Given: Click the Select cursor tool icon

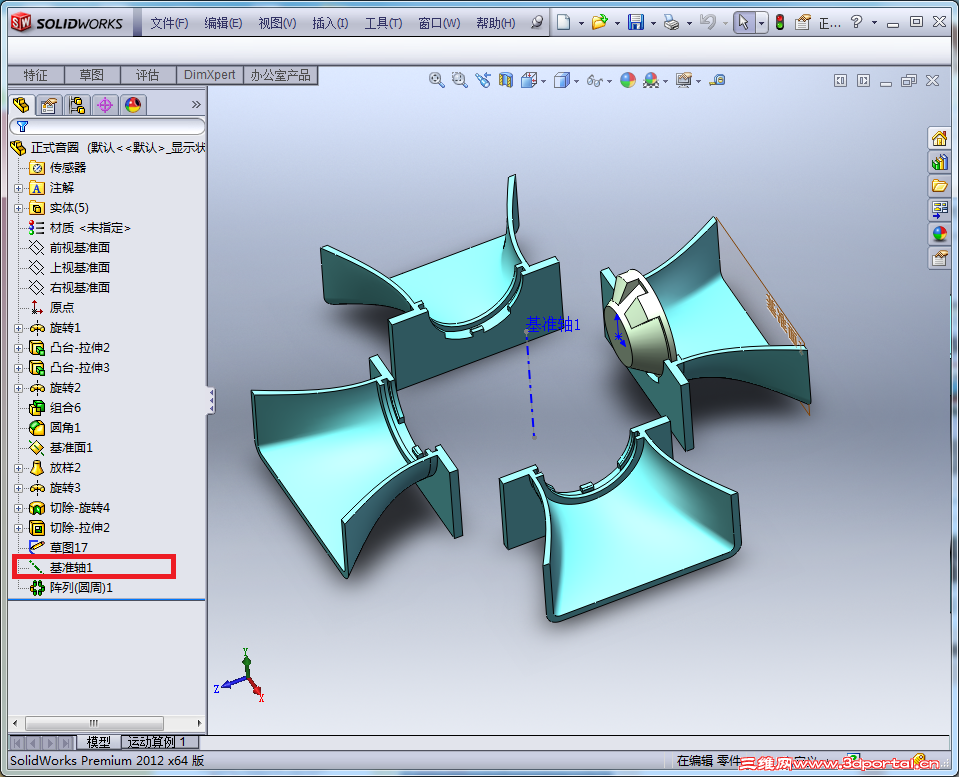Looking at the screenshot, I should [744, 23].
